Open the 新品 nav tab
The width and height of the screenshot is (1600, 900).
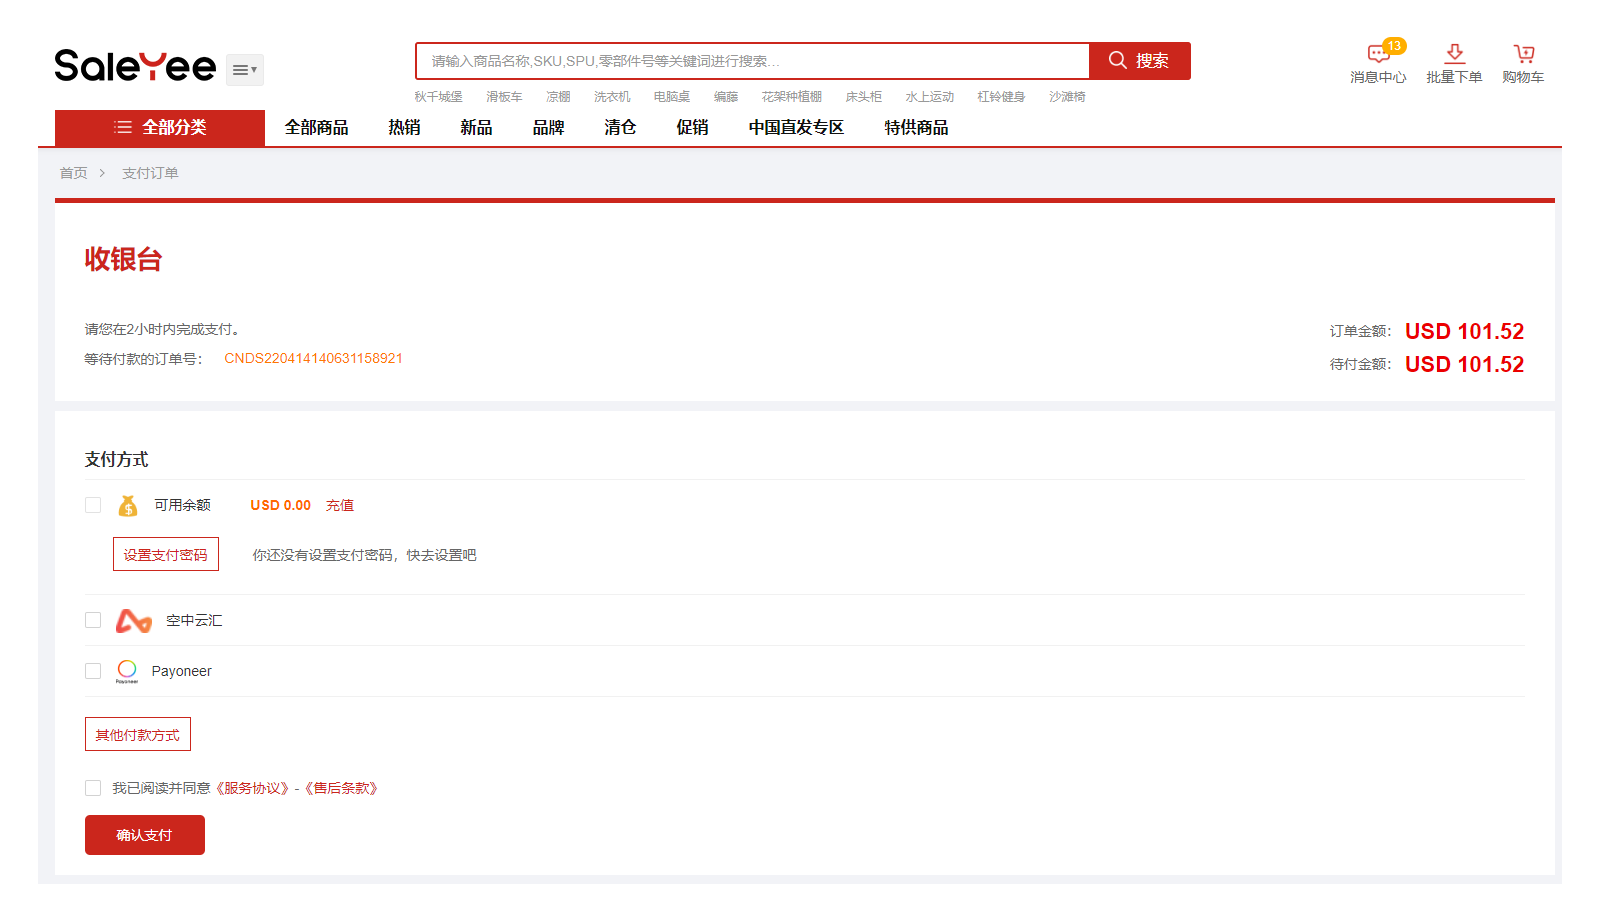point(476,128)
